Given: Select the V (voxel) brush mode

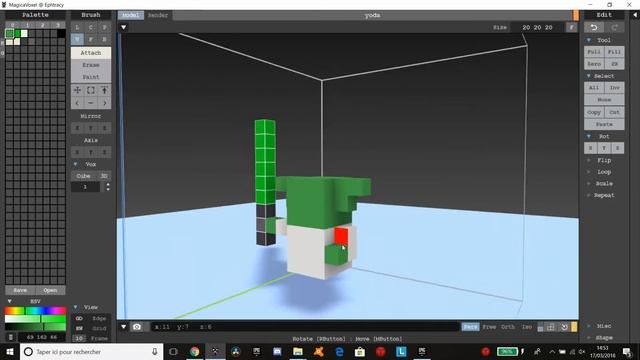Looking at the screenshot, I should [x=77, y=39].
